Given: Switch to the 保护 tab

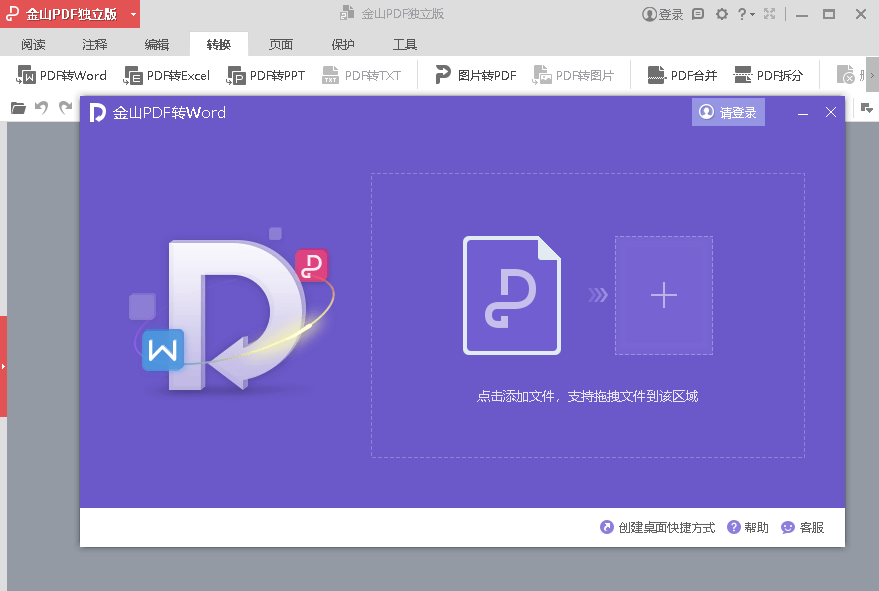Looking at the screenshot, I should pyautogui.click(x=343, y=44).
